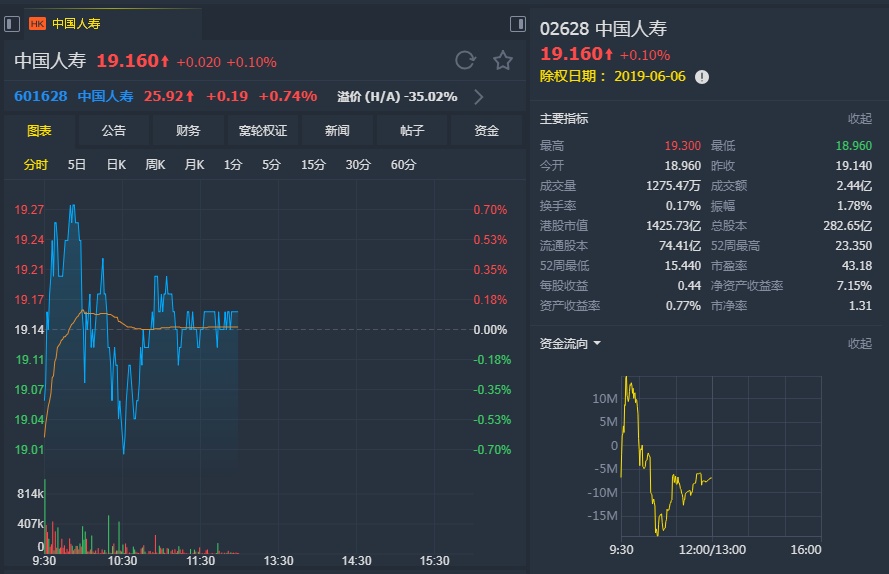Screen dimensions: 889x574
Task: Expand the A-share quote row arrow
Action: 479,97
